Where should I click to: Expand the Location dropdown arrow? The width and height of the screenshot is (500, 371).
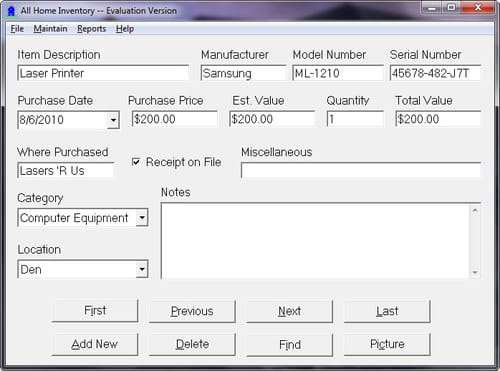click(x=142, y=269)
